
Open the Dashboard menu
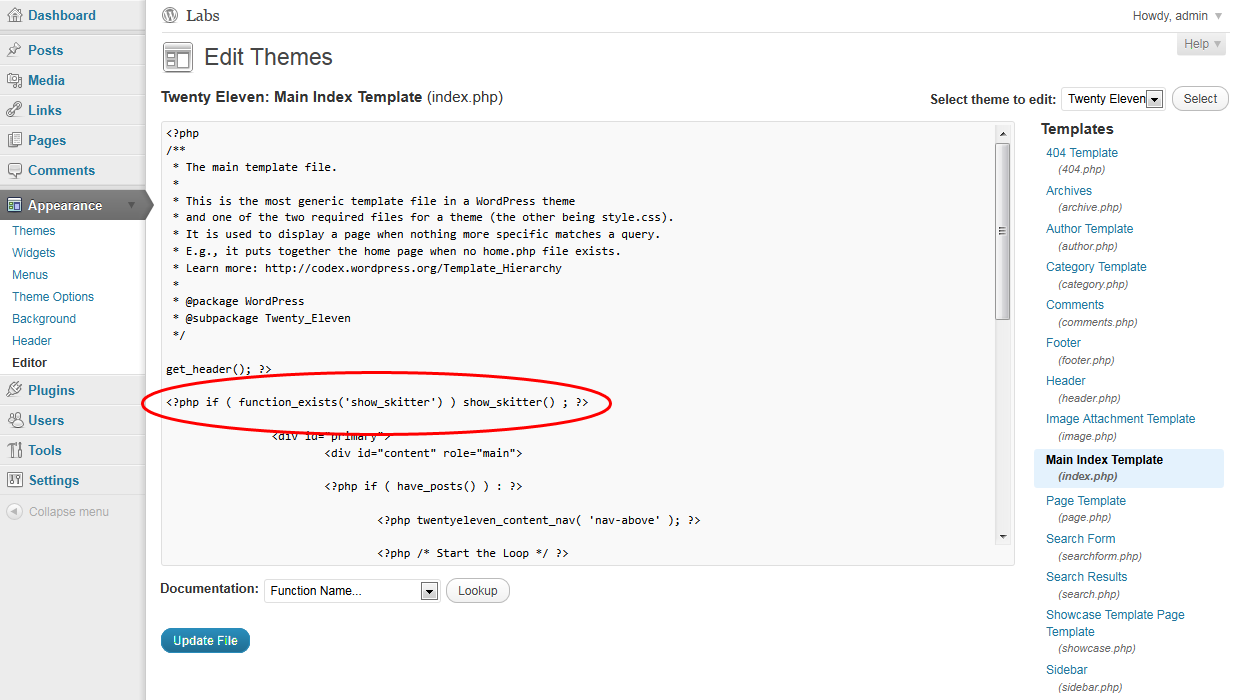62,15
